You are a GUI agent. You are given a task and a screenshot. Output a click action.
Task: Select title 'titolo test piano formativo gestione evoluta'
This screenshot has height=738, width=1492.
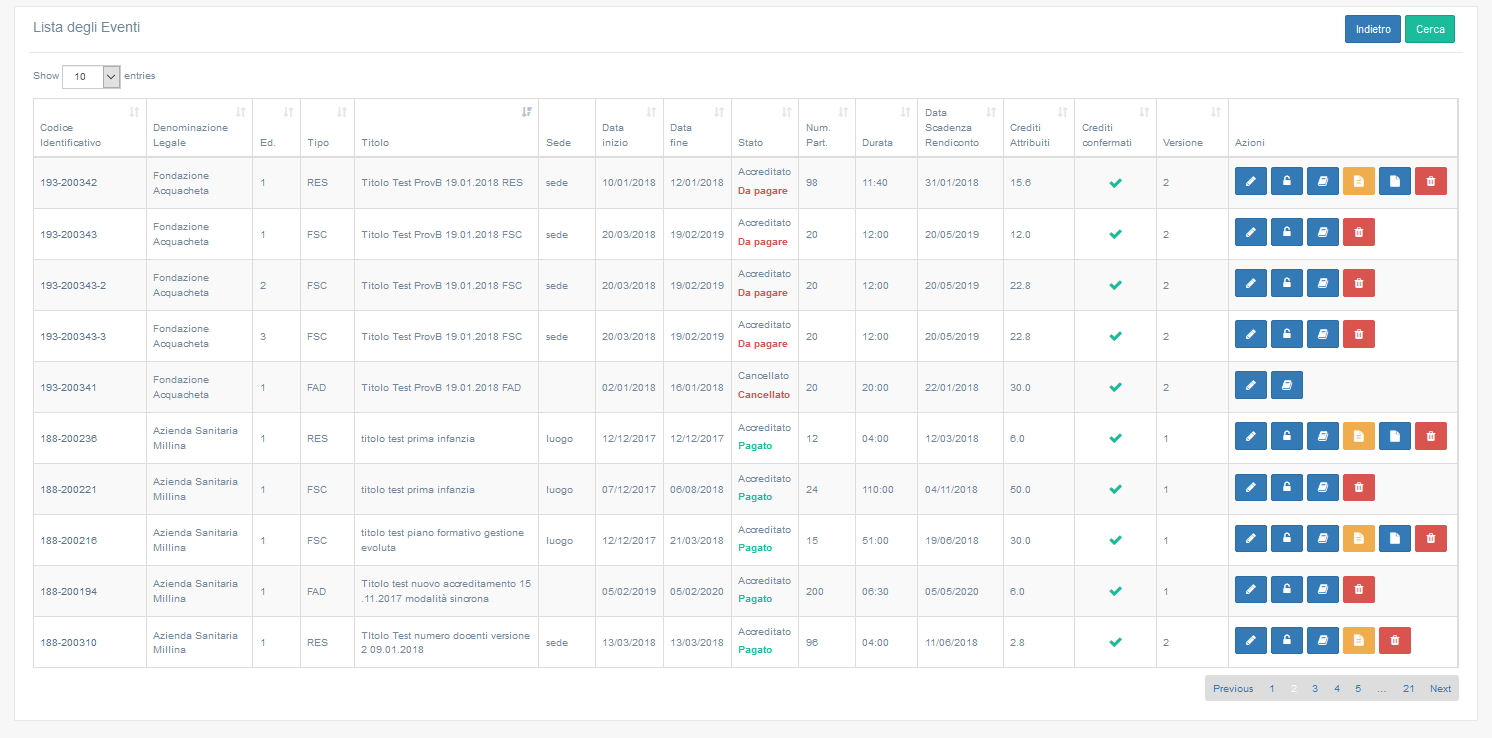tap(442, 540)
